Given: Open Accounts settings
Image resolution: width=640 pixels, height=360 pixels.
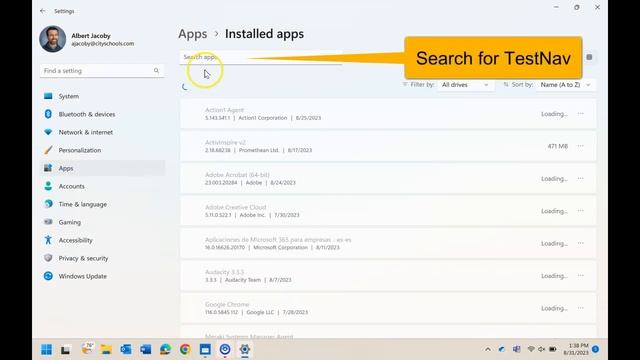Looking at the screenshot, I should 102,186.
